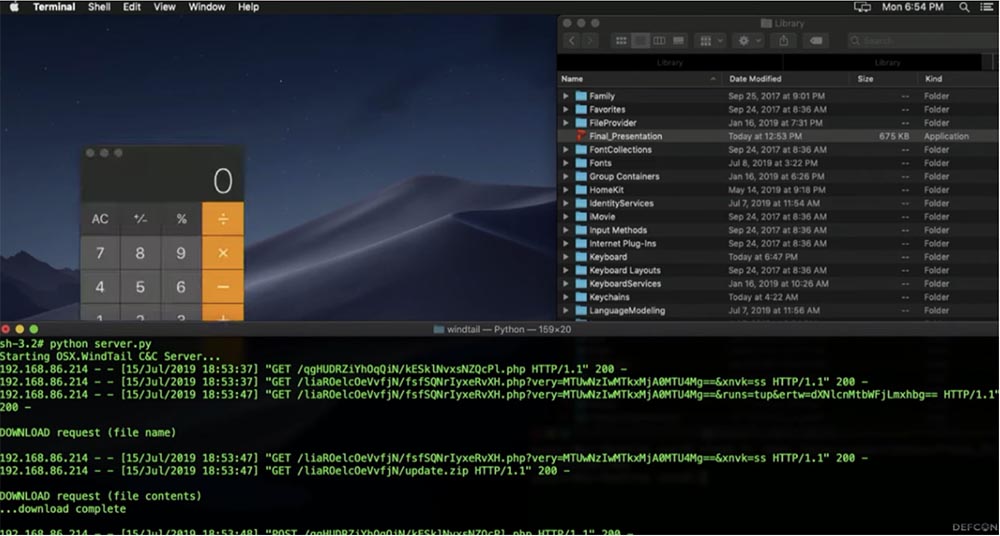This screenshot has width=1000, height=536.
Task: Select the KeyboardServices folder row
Action: click(777, 284)
